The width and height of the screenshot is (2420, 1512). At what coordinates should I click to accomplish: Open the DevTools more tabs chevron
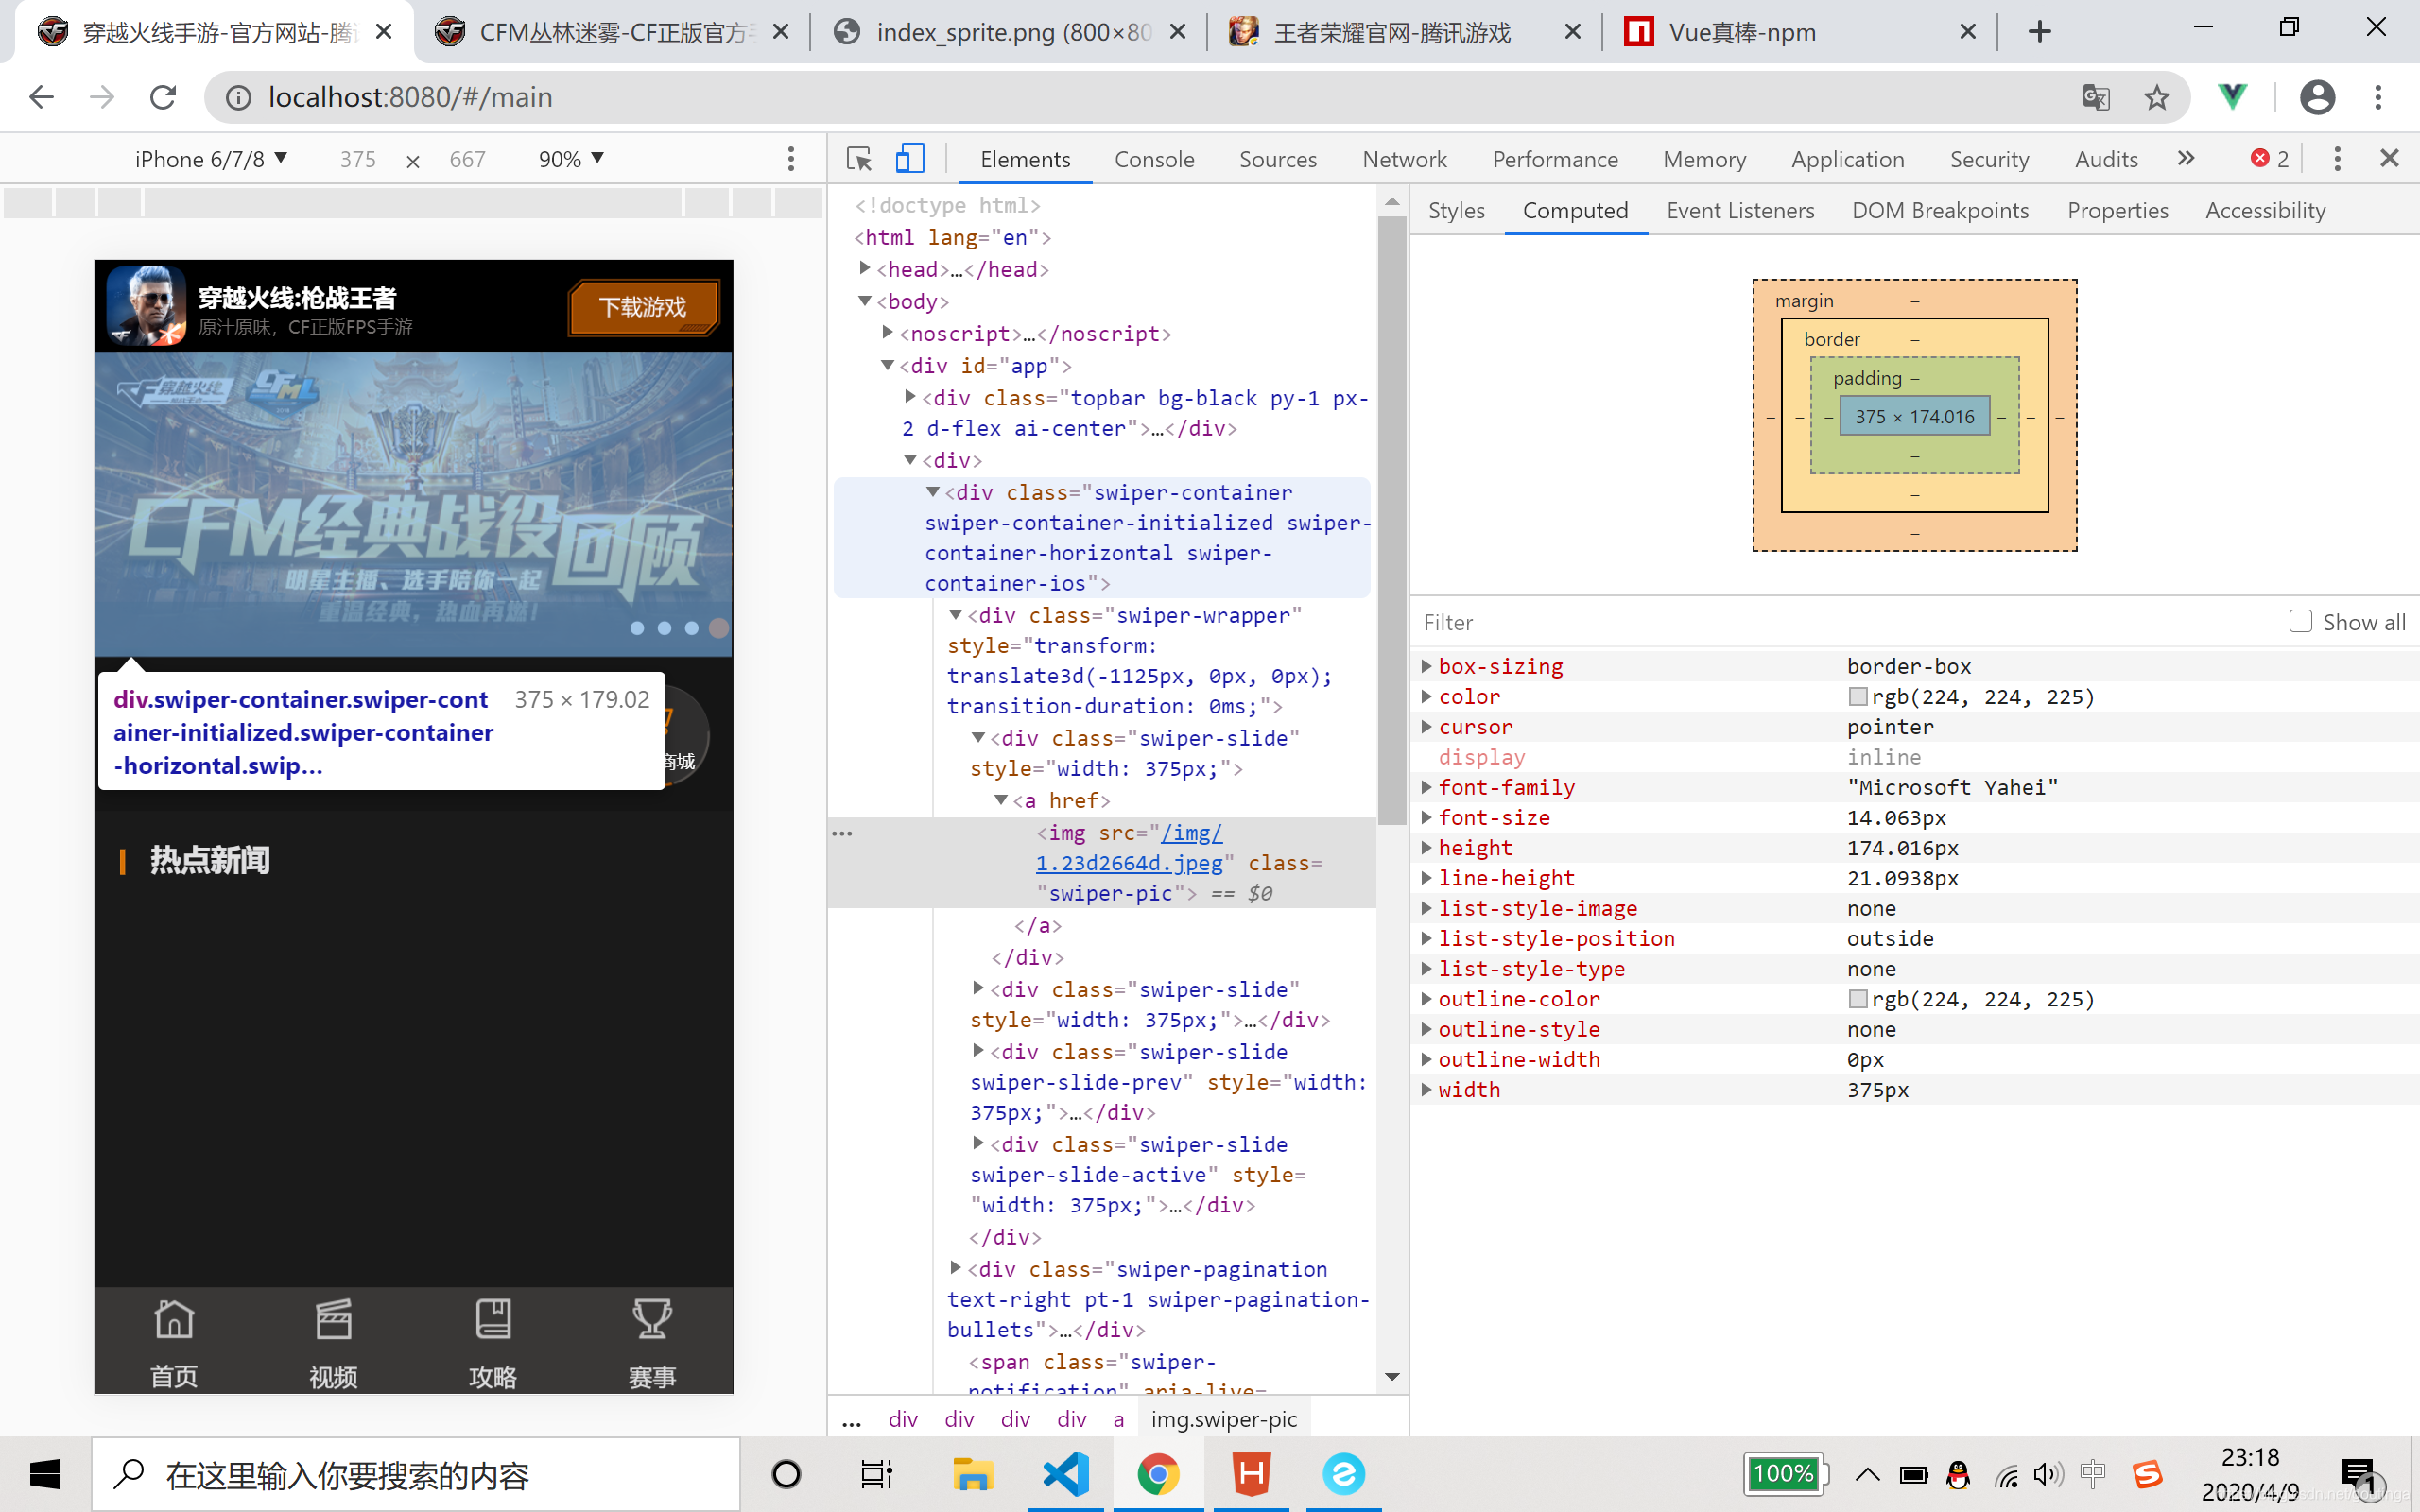2186,158
